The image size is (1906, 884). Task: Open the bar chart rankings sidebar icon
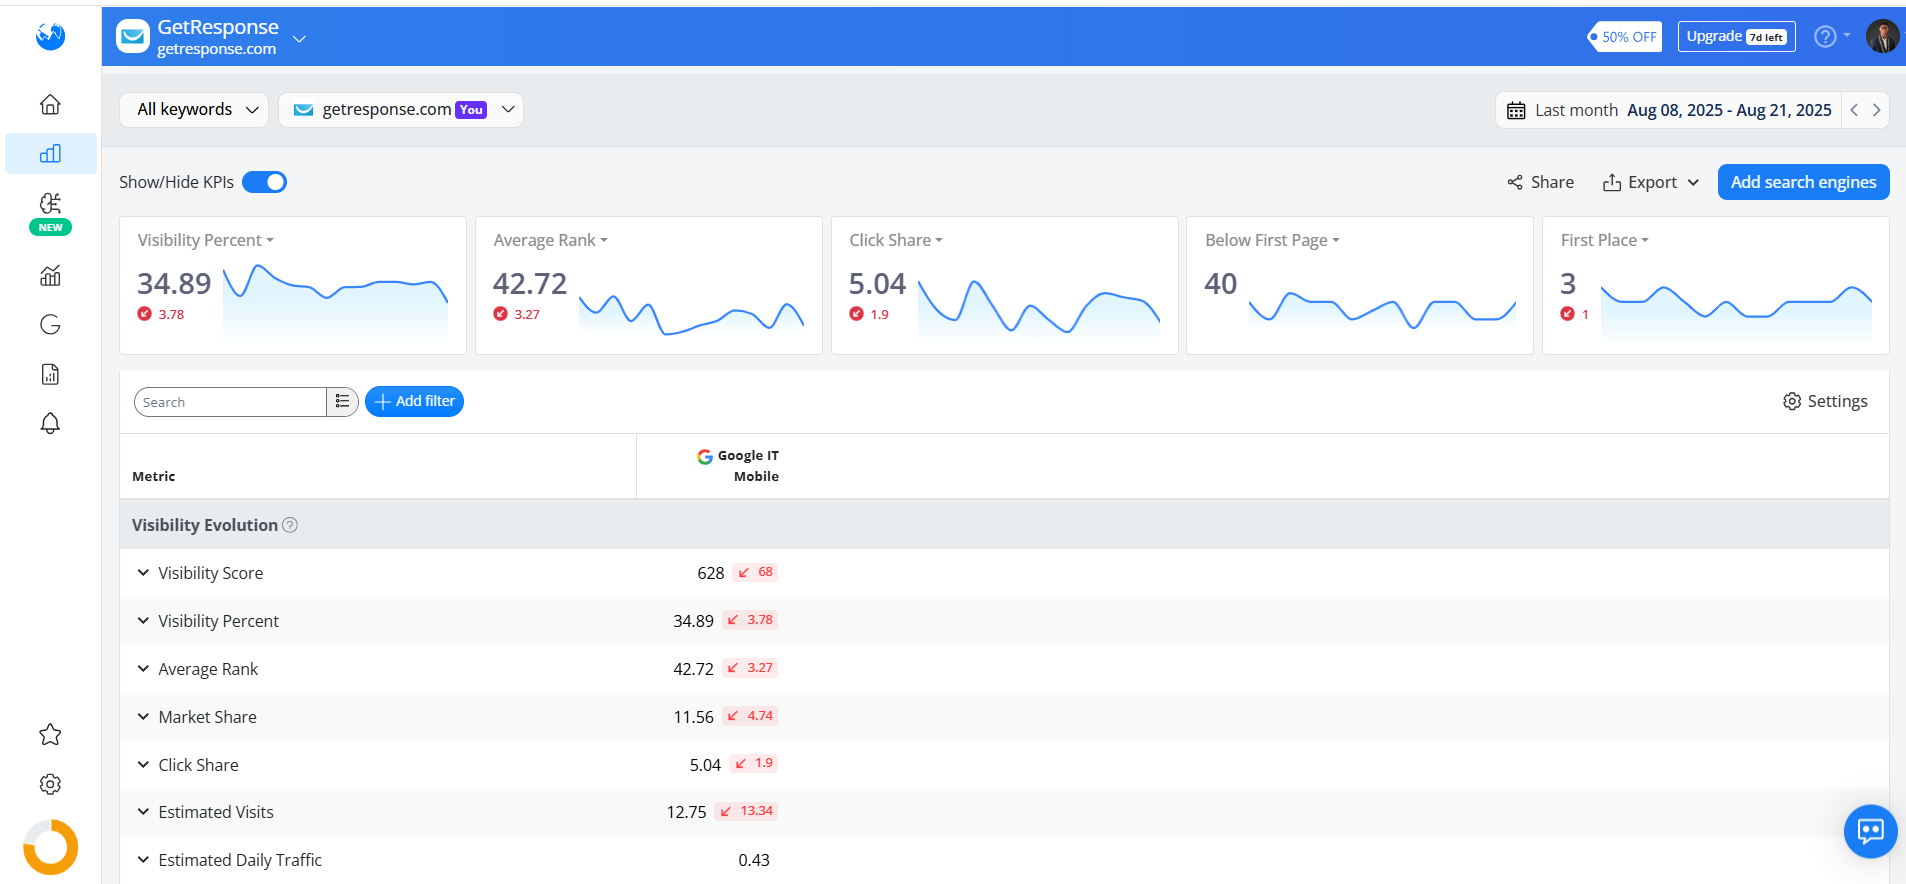point(50,153)
